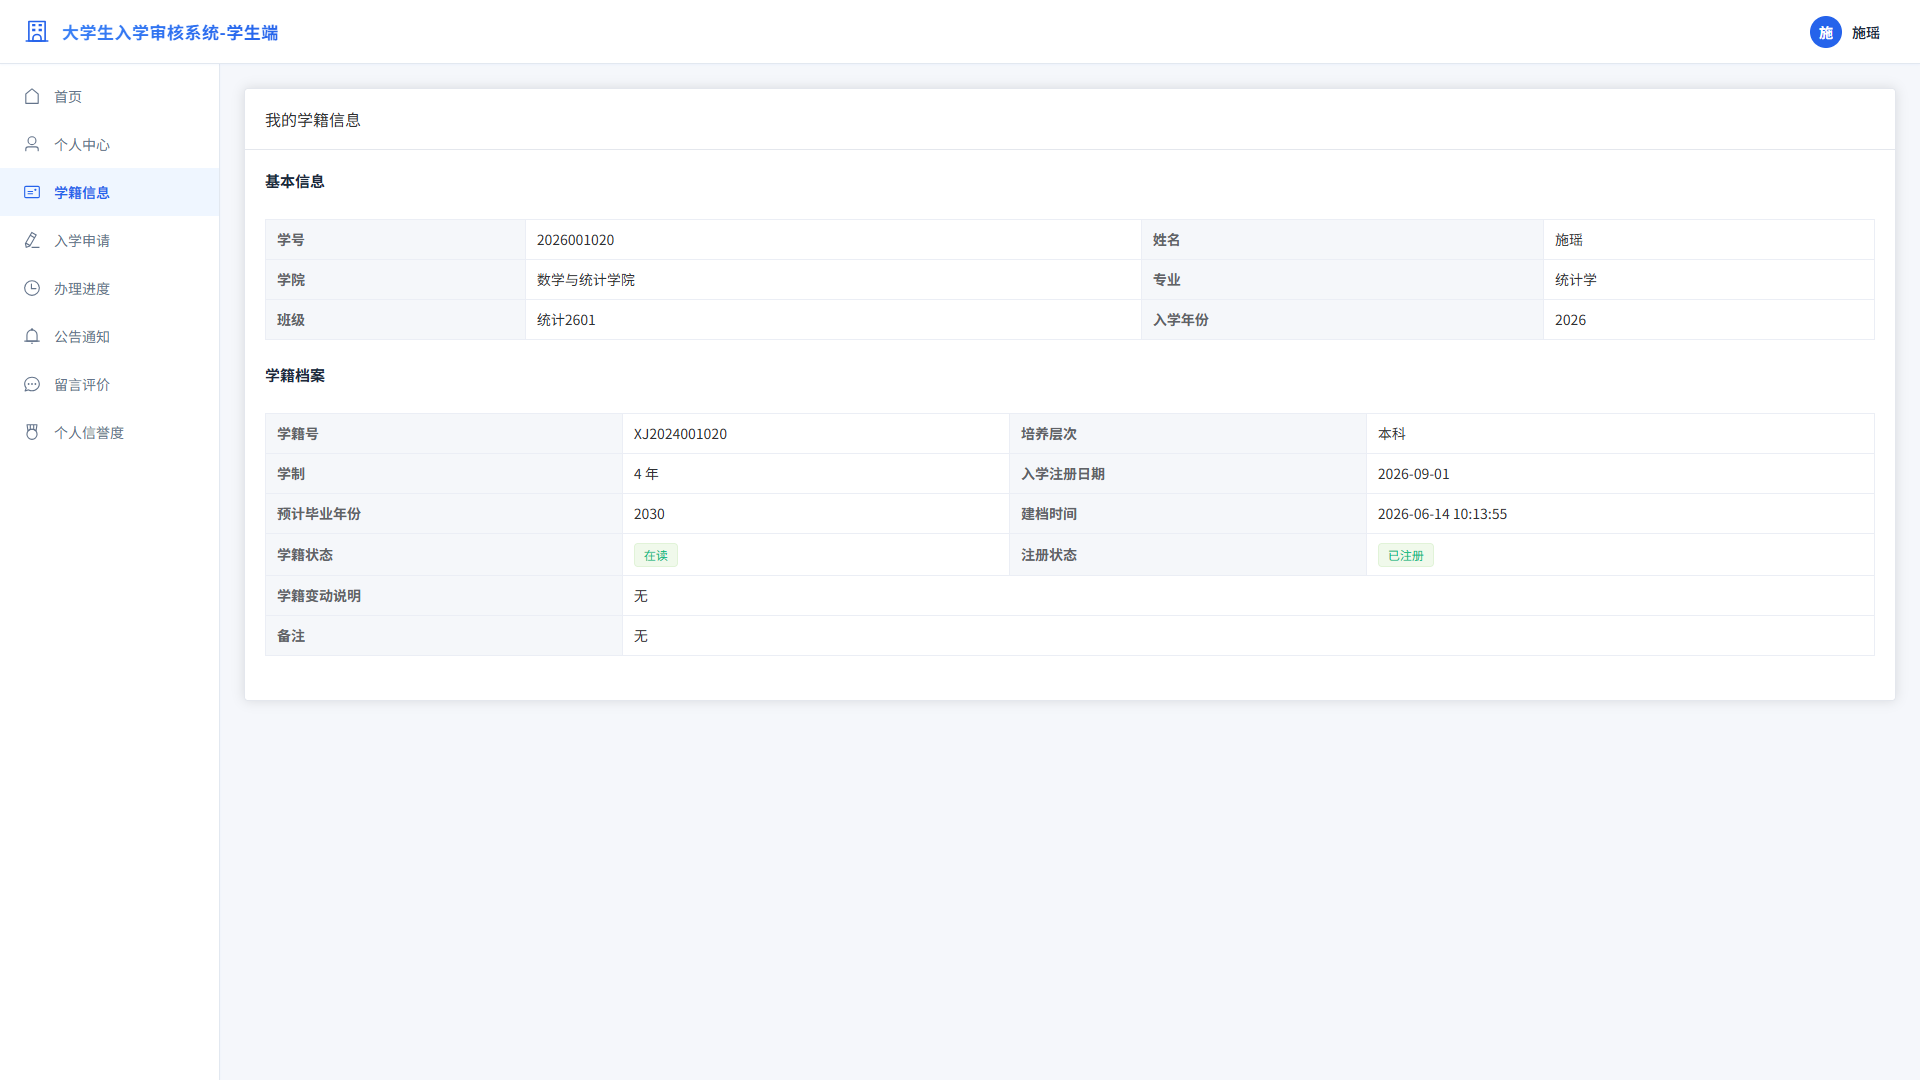Click the 培养层次 label cell
Screen dimensions: 1920x1080
[x=1188, y=434]
